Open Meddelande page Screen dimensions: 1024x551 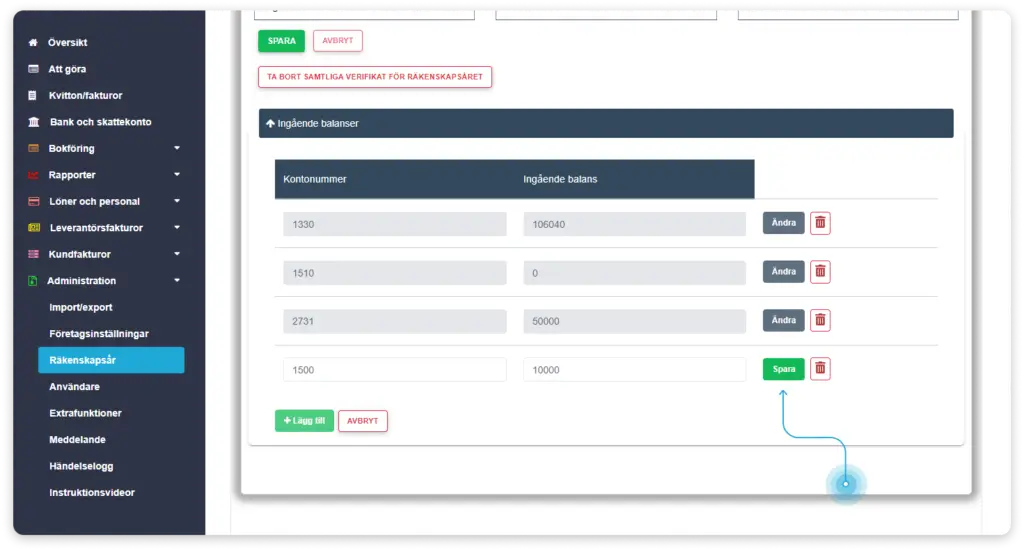coord(78,440)
